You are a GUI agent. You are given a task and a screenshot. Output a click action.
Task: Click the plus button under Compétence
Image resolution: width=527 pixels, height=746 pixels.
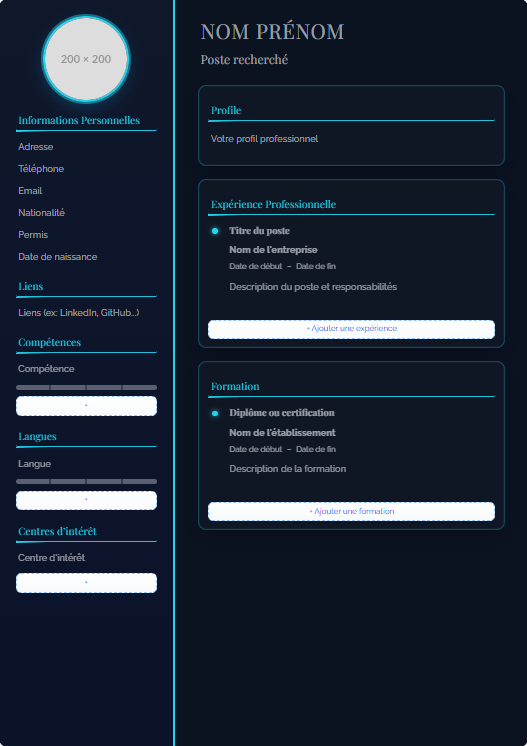(86, 406)
